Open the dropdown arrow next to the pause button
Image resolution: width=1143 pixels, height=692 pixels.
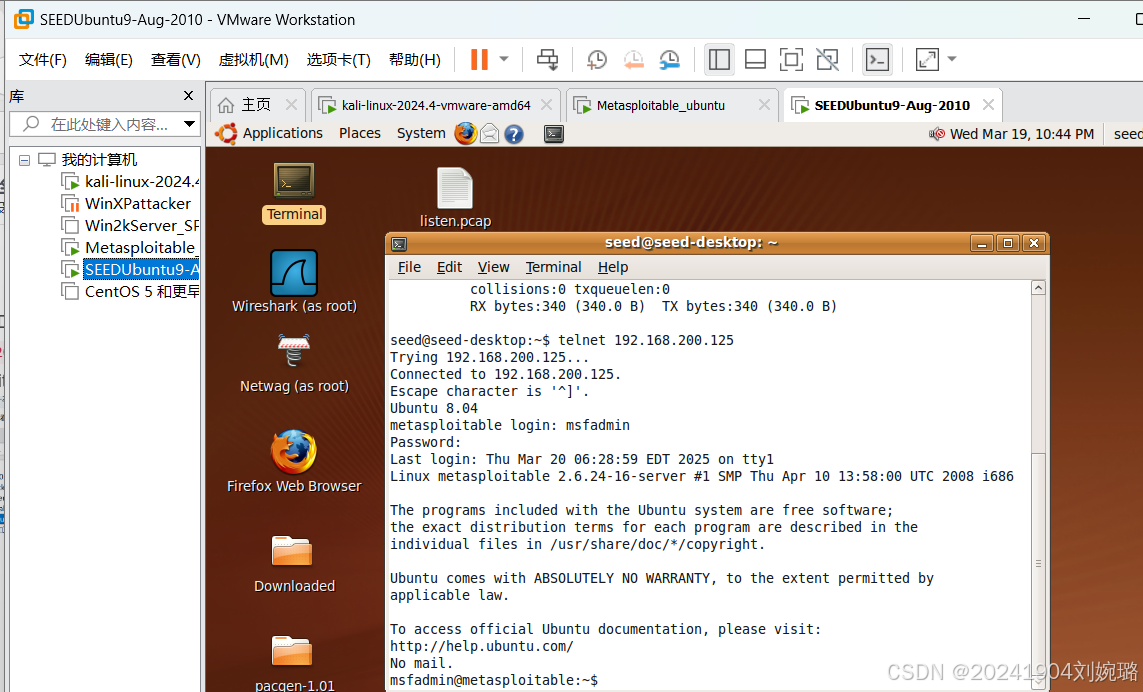pos(504,59)
